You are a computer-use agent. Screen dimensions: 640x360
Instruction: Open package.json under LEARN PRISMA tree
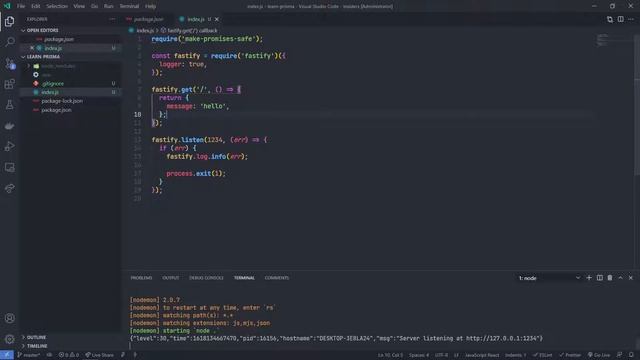pos(56,110)
